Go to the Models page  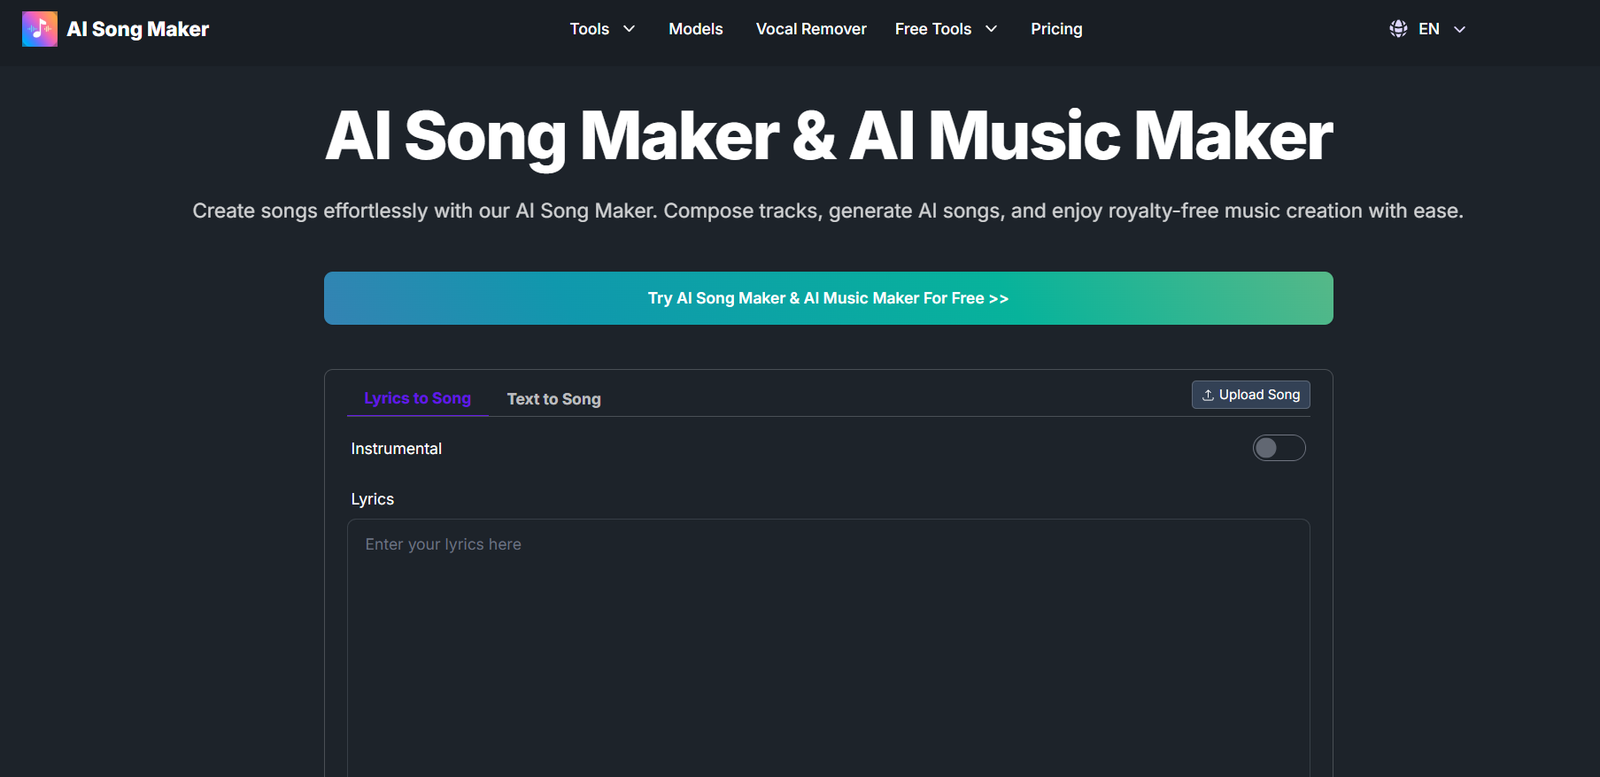pos(695,29)
